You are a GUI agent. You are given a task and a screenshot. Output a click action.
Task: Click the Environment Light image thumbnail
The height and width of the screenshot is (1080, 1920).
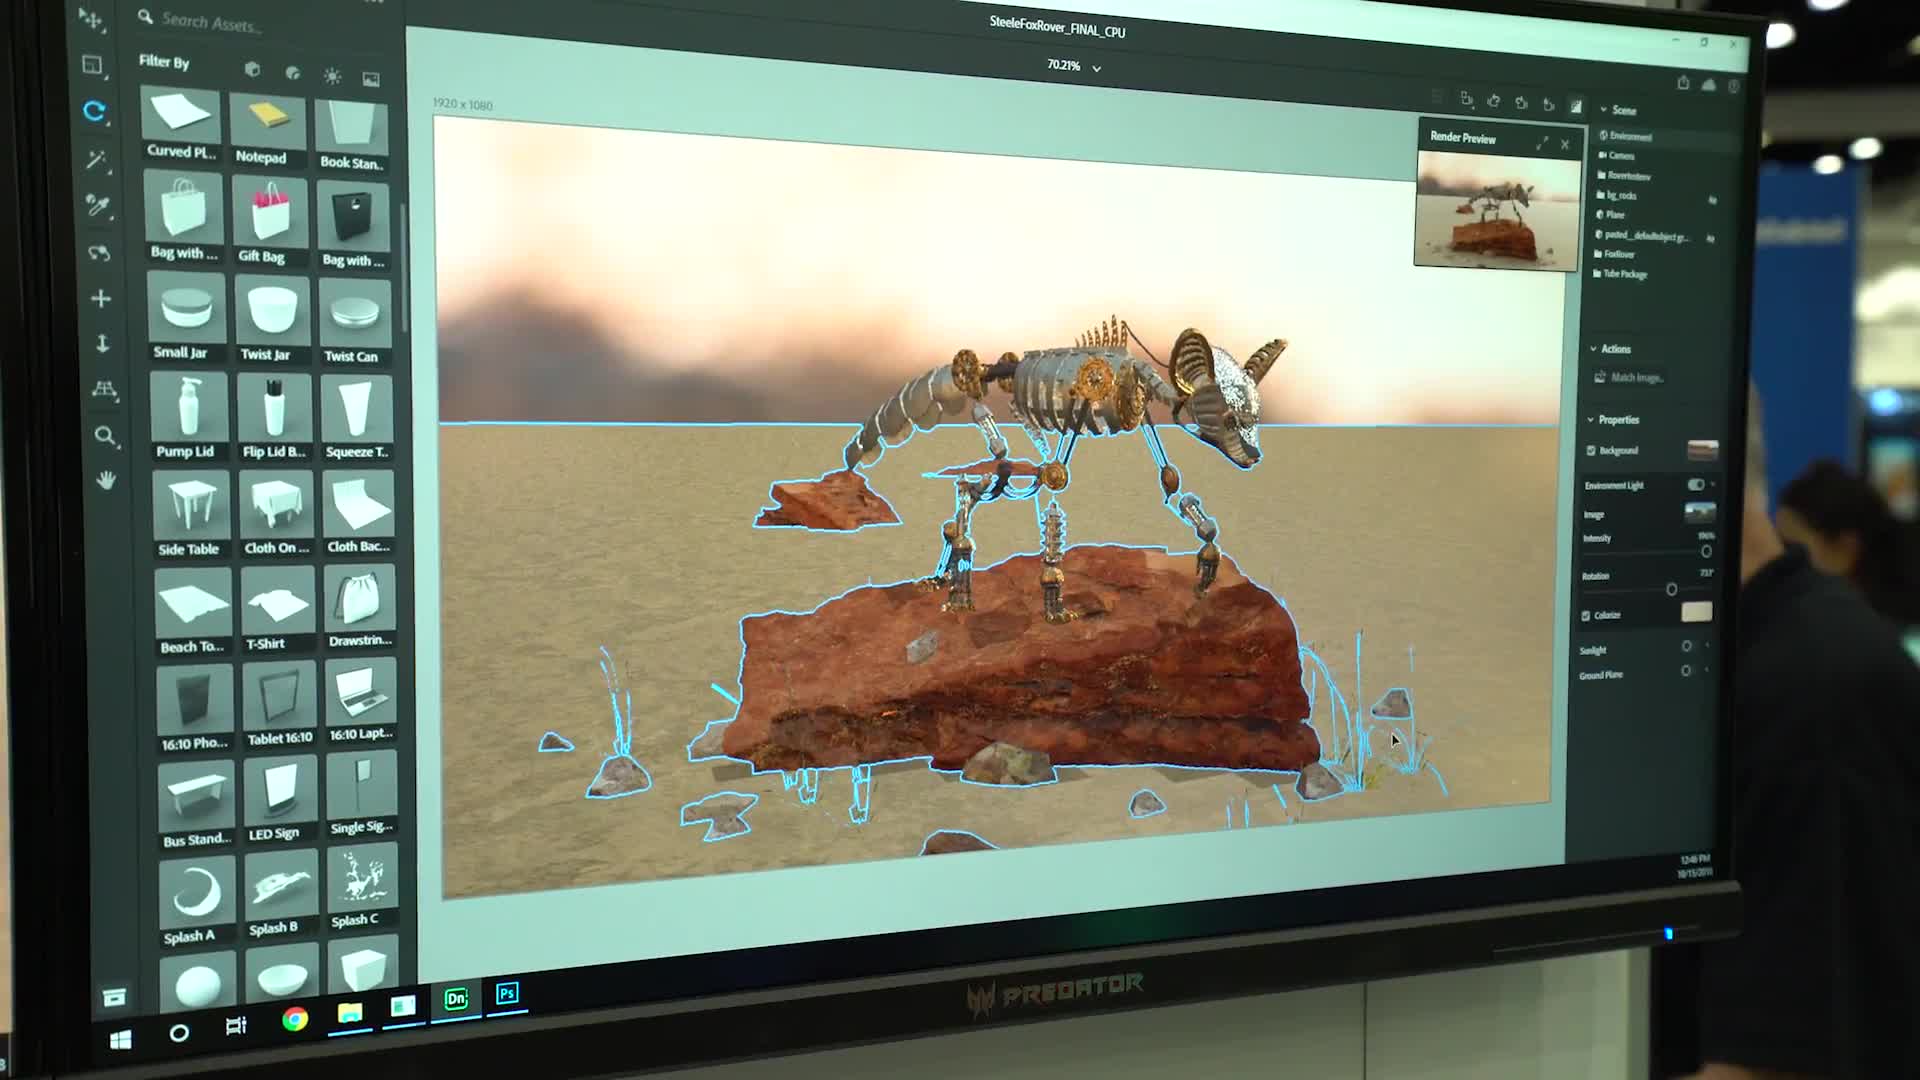[1699, 513]
